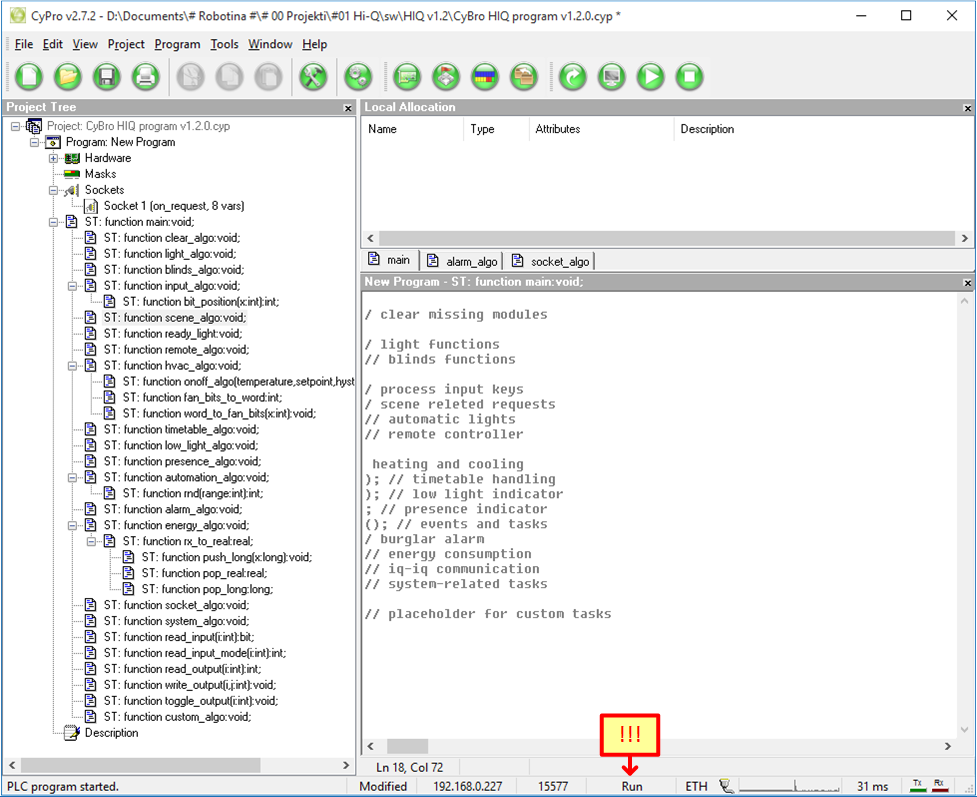Click the Description column header
977x797 pixels.
707,129
